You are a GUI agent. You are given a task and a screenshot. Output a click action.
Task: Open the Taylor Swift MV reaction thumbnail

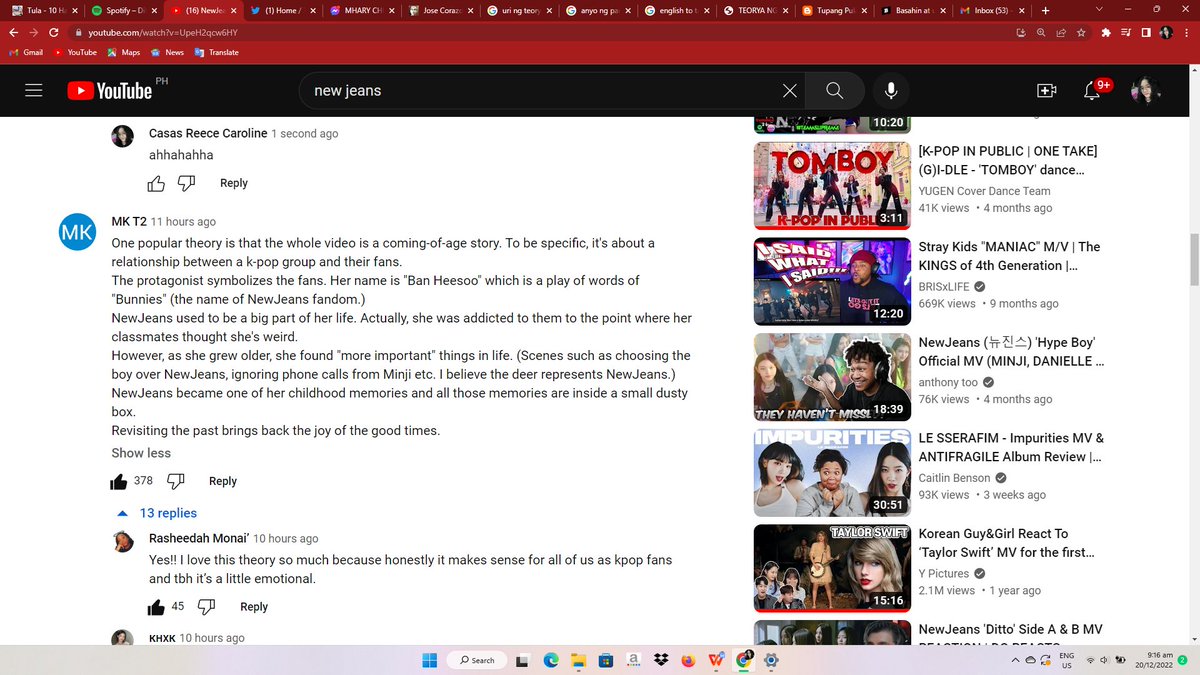[x=831, y=568]
